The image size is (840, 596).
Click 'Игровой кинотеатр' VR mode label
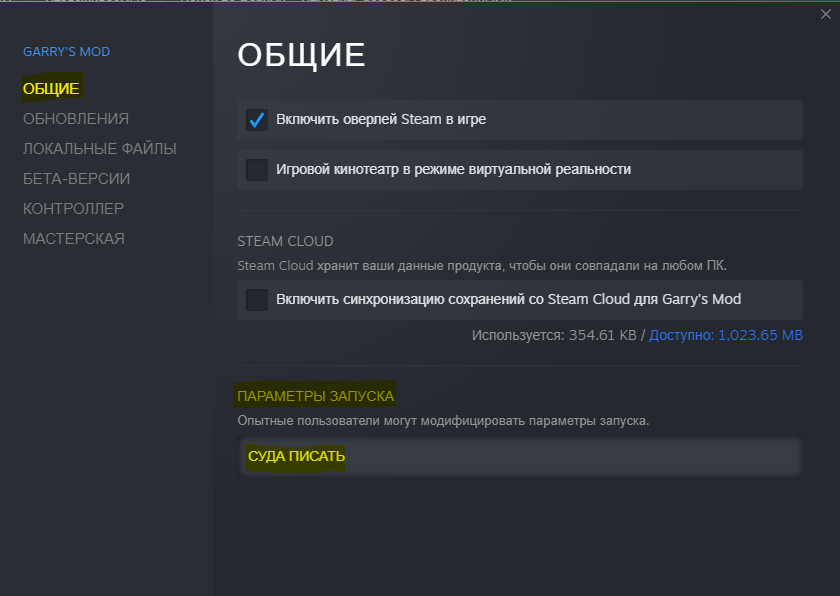pos(453,170)
